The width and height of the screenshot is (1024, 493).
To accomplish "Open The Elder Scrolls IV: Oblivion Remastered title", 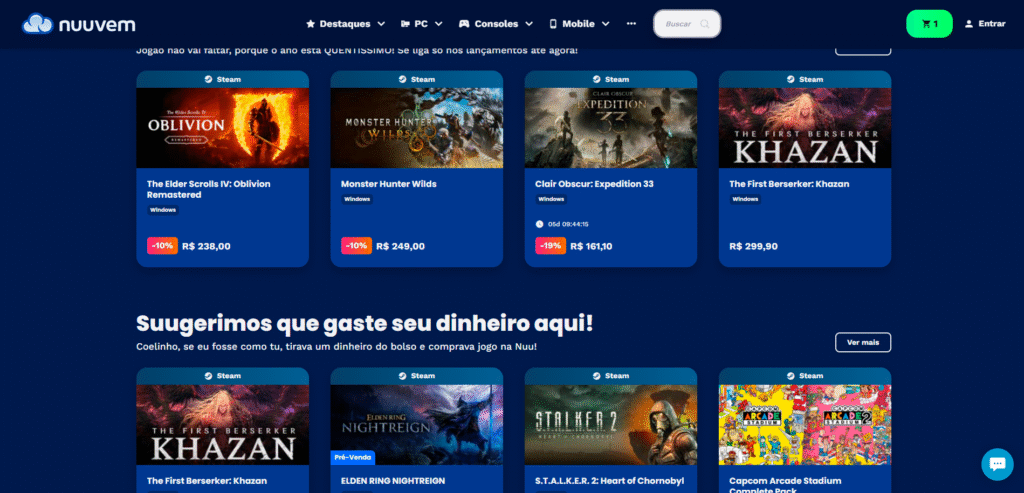I will [208, 189].
